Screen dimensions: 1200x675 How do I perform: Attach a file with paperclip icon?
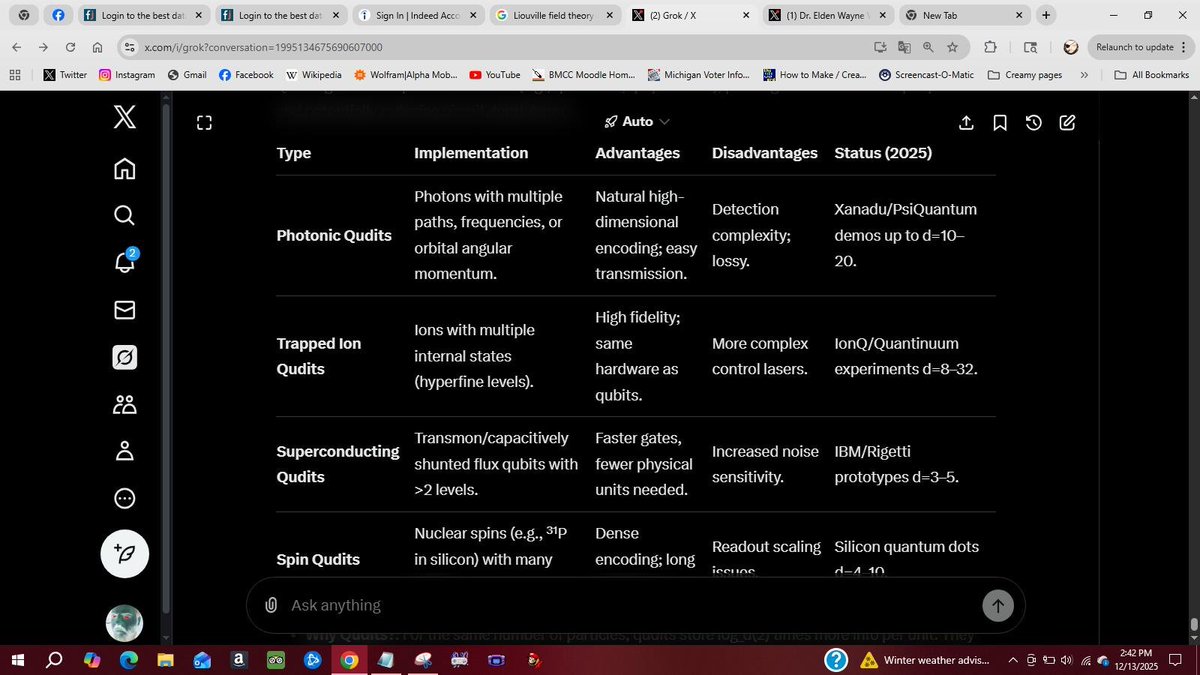pos(271,605)
